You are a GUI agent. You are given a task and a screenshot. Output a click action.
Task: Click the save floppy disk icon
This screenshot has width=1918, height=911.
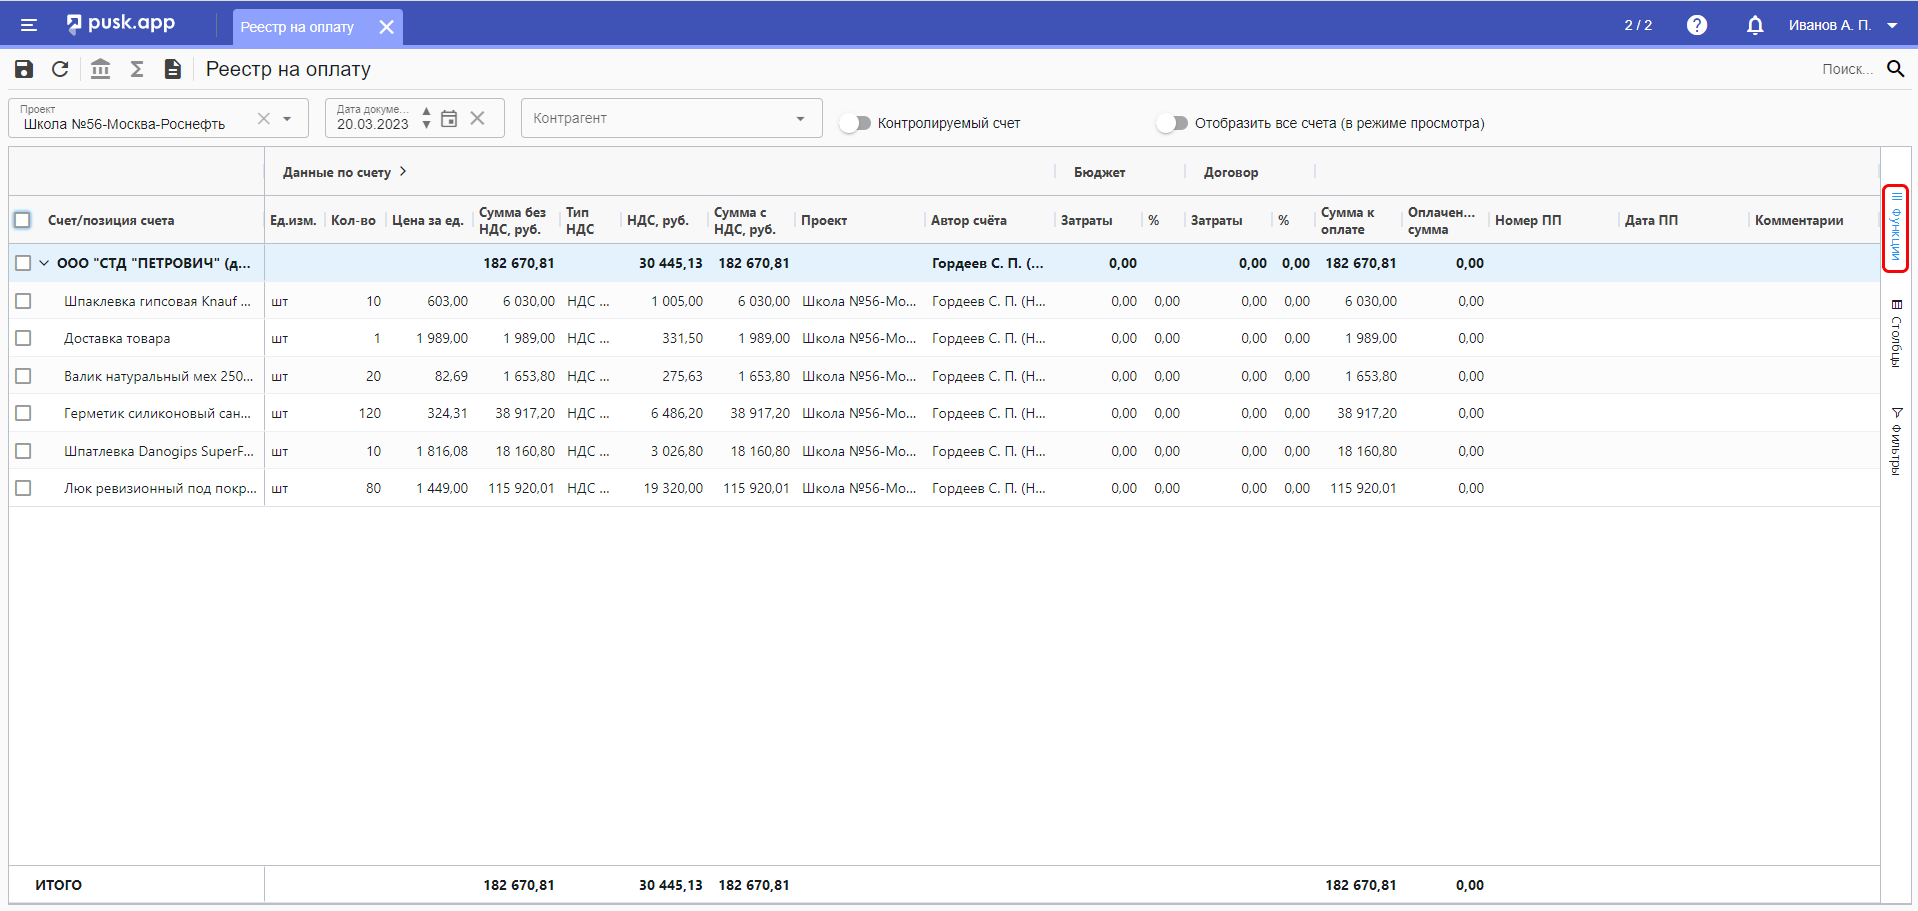[24, 69]
